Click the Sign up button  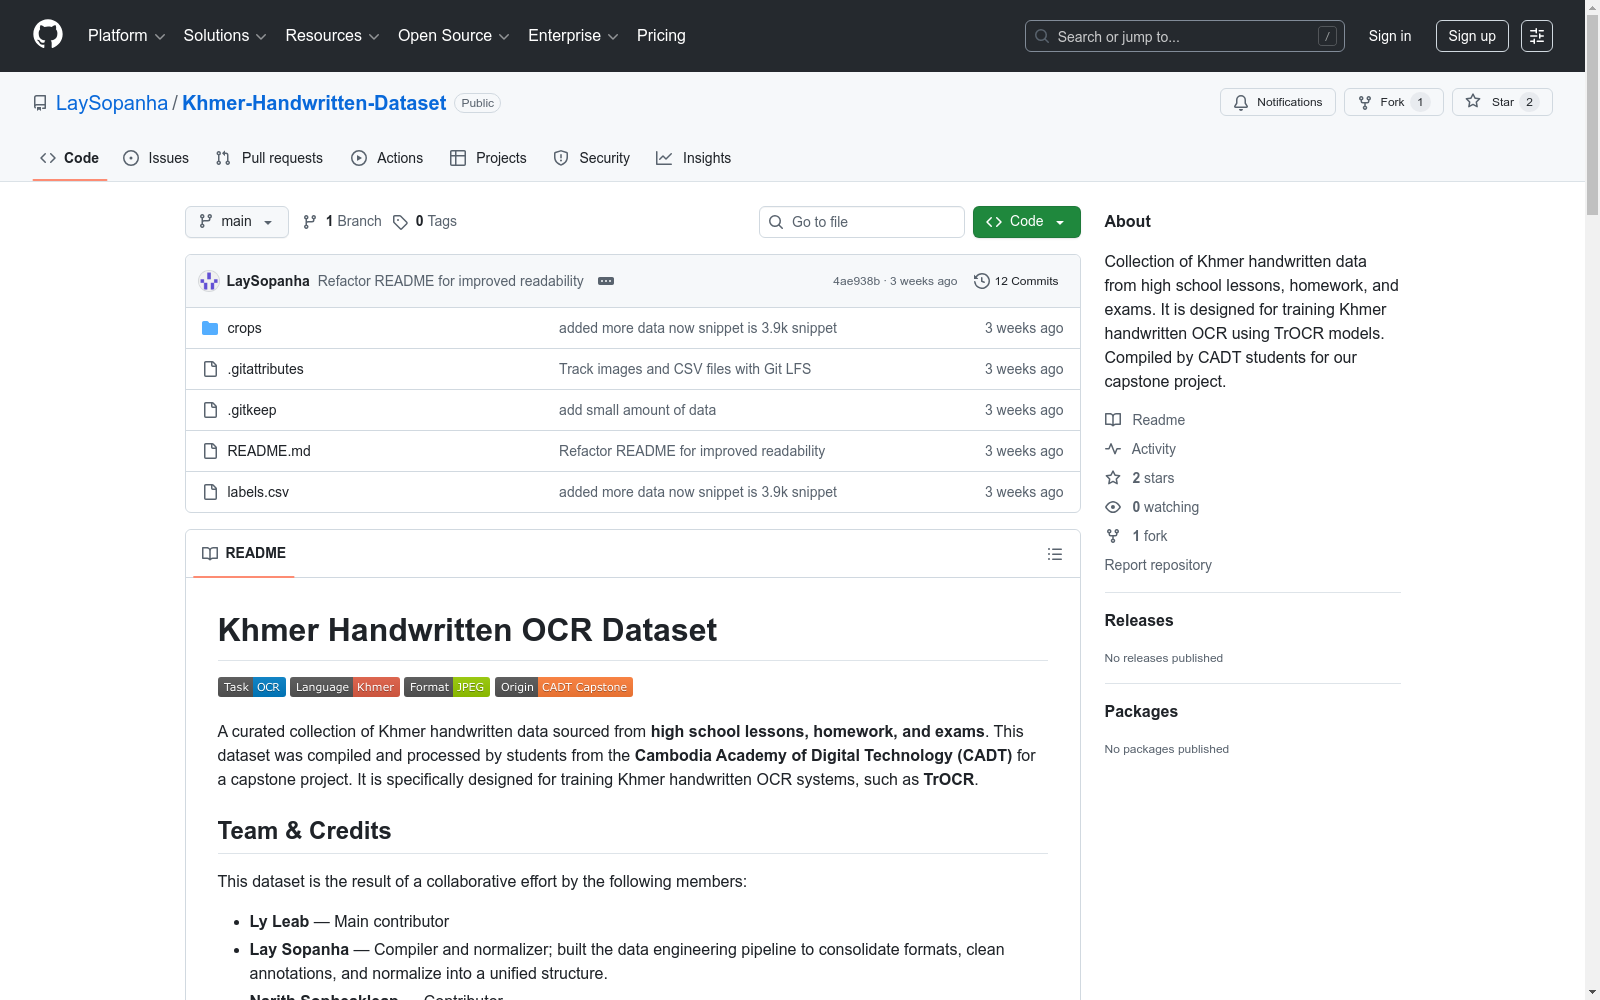click(1472, 36)
